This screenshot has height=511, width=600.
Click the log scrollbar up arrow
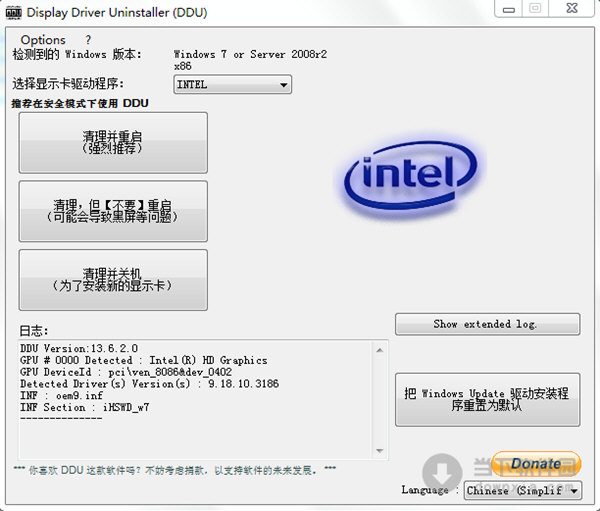[x=380, y=350]
